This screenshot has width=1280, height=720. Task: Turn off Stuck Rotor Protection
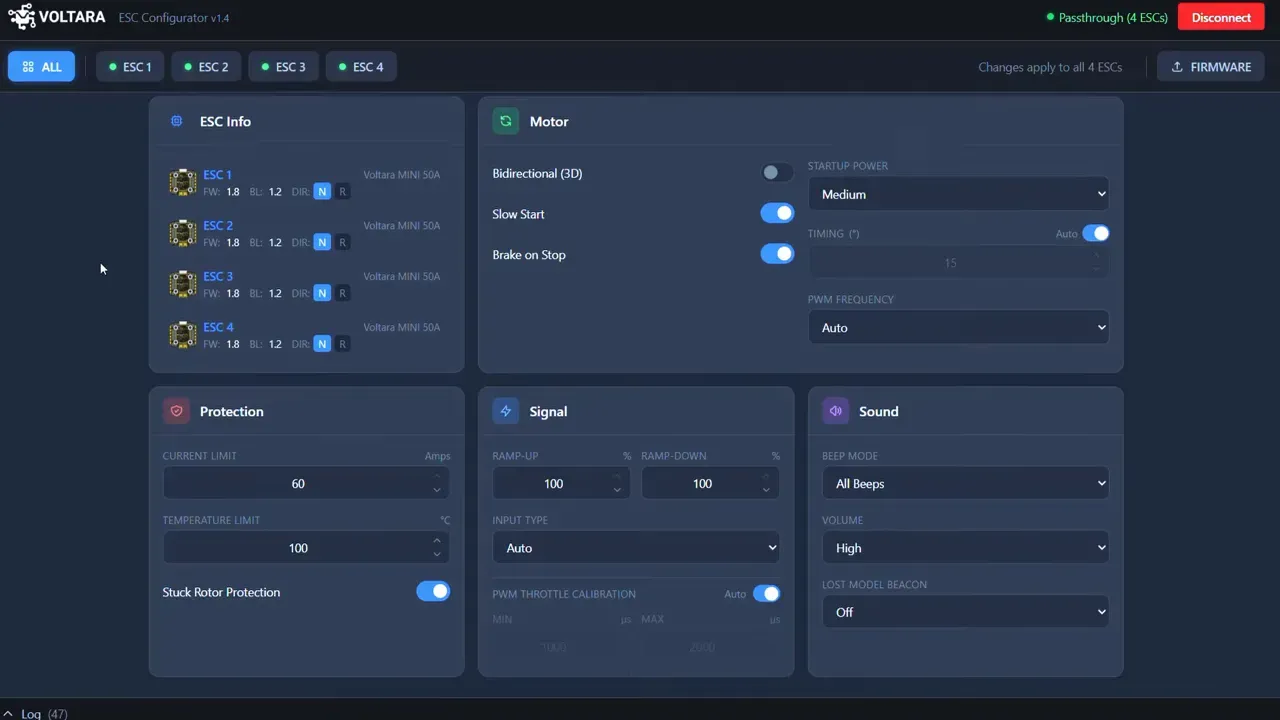433,591
